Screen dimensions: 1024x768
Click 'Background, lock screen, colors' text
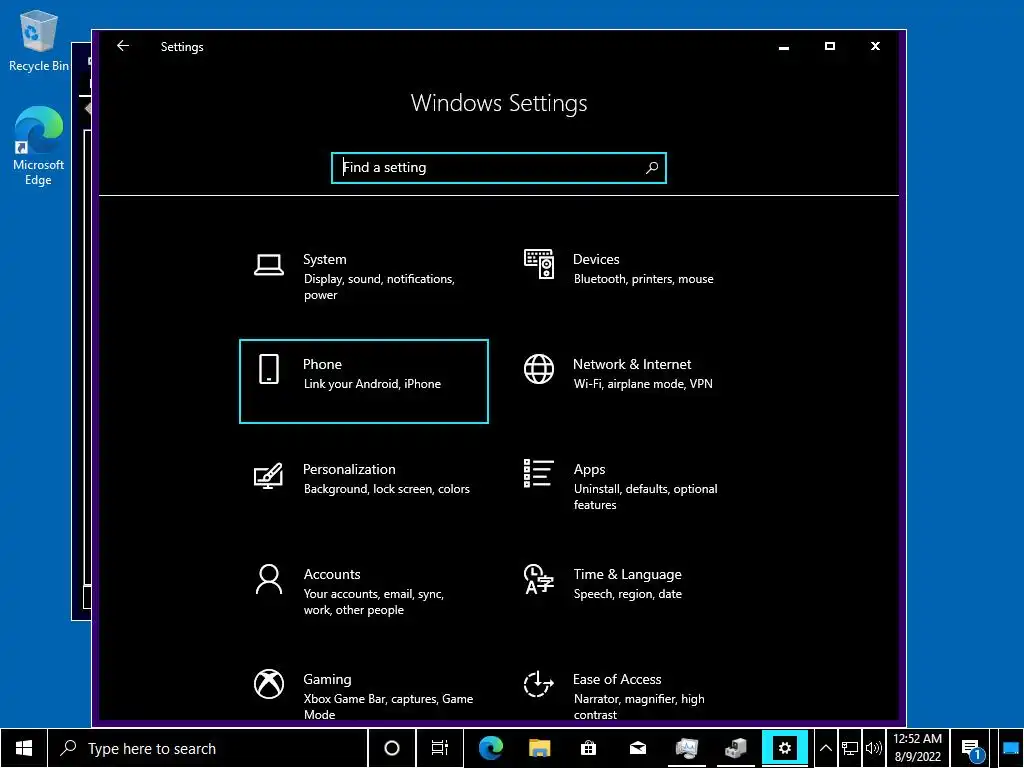(x=387, y=489)
